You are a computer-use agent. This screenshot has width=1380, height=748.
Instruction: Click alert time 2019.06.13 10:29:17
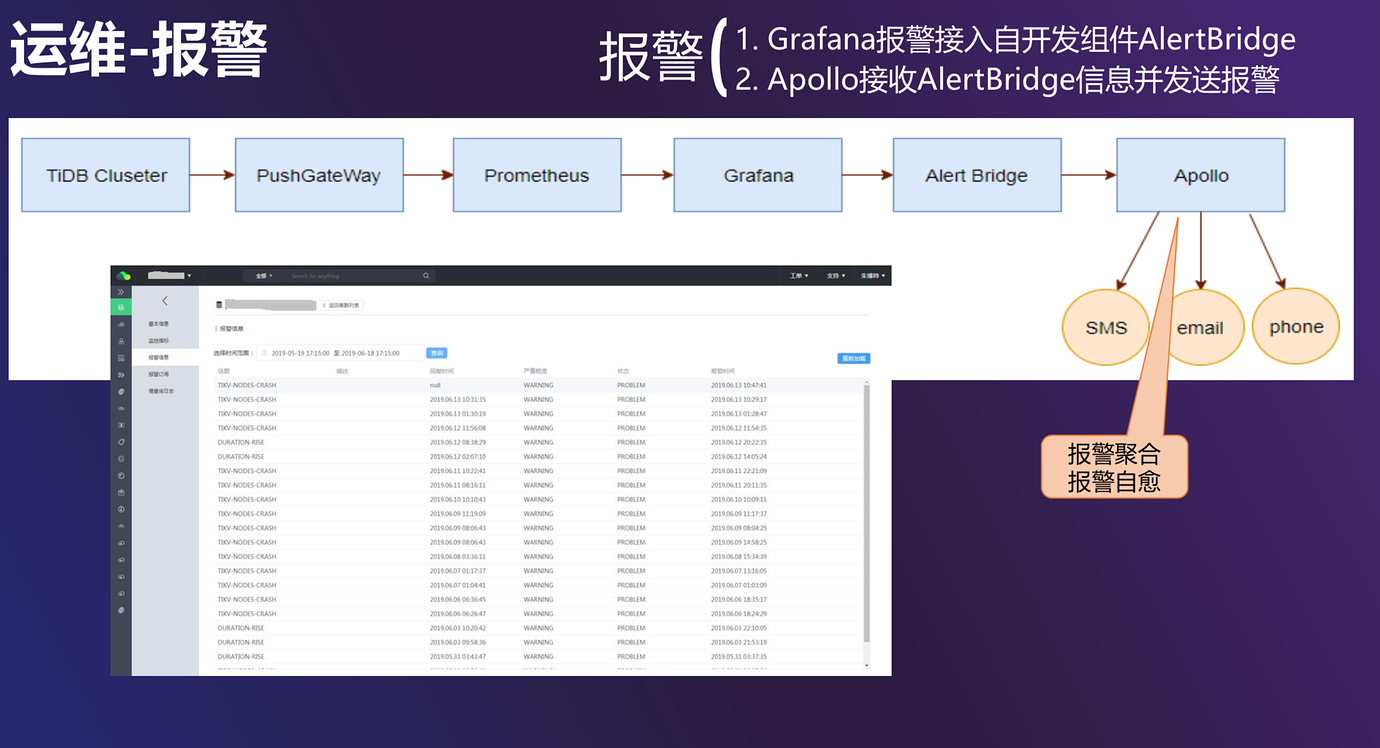(x=739, y=399)
